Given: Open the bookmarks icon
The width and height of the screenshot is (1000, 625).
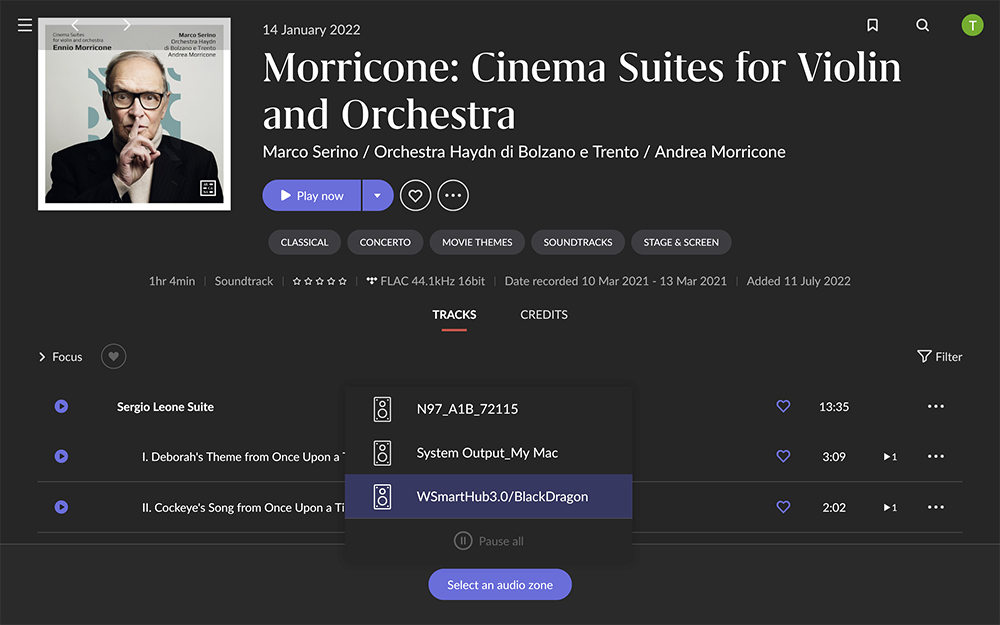Looking at the screenshot, I should point(872,25).
